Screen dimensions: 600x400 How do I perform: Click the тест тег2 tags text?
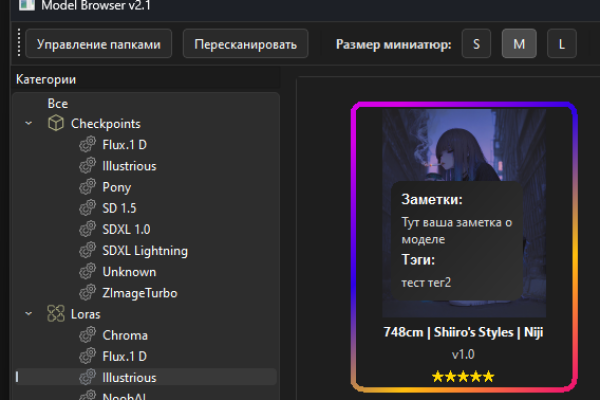click(426, 282)
